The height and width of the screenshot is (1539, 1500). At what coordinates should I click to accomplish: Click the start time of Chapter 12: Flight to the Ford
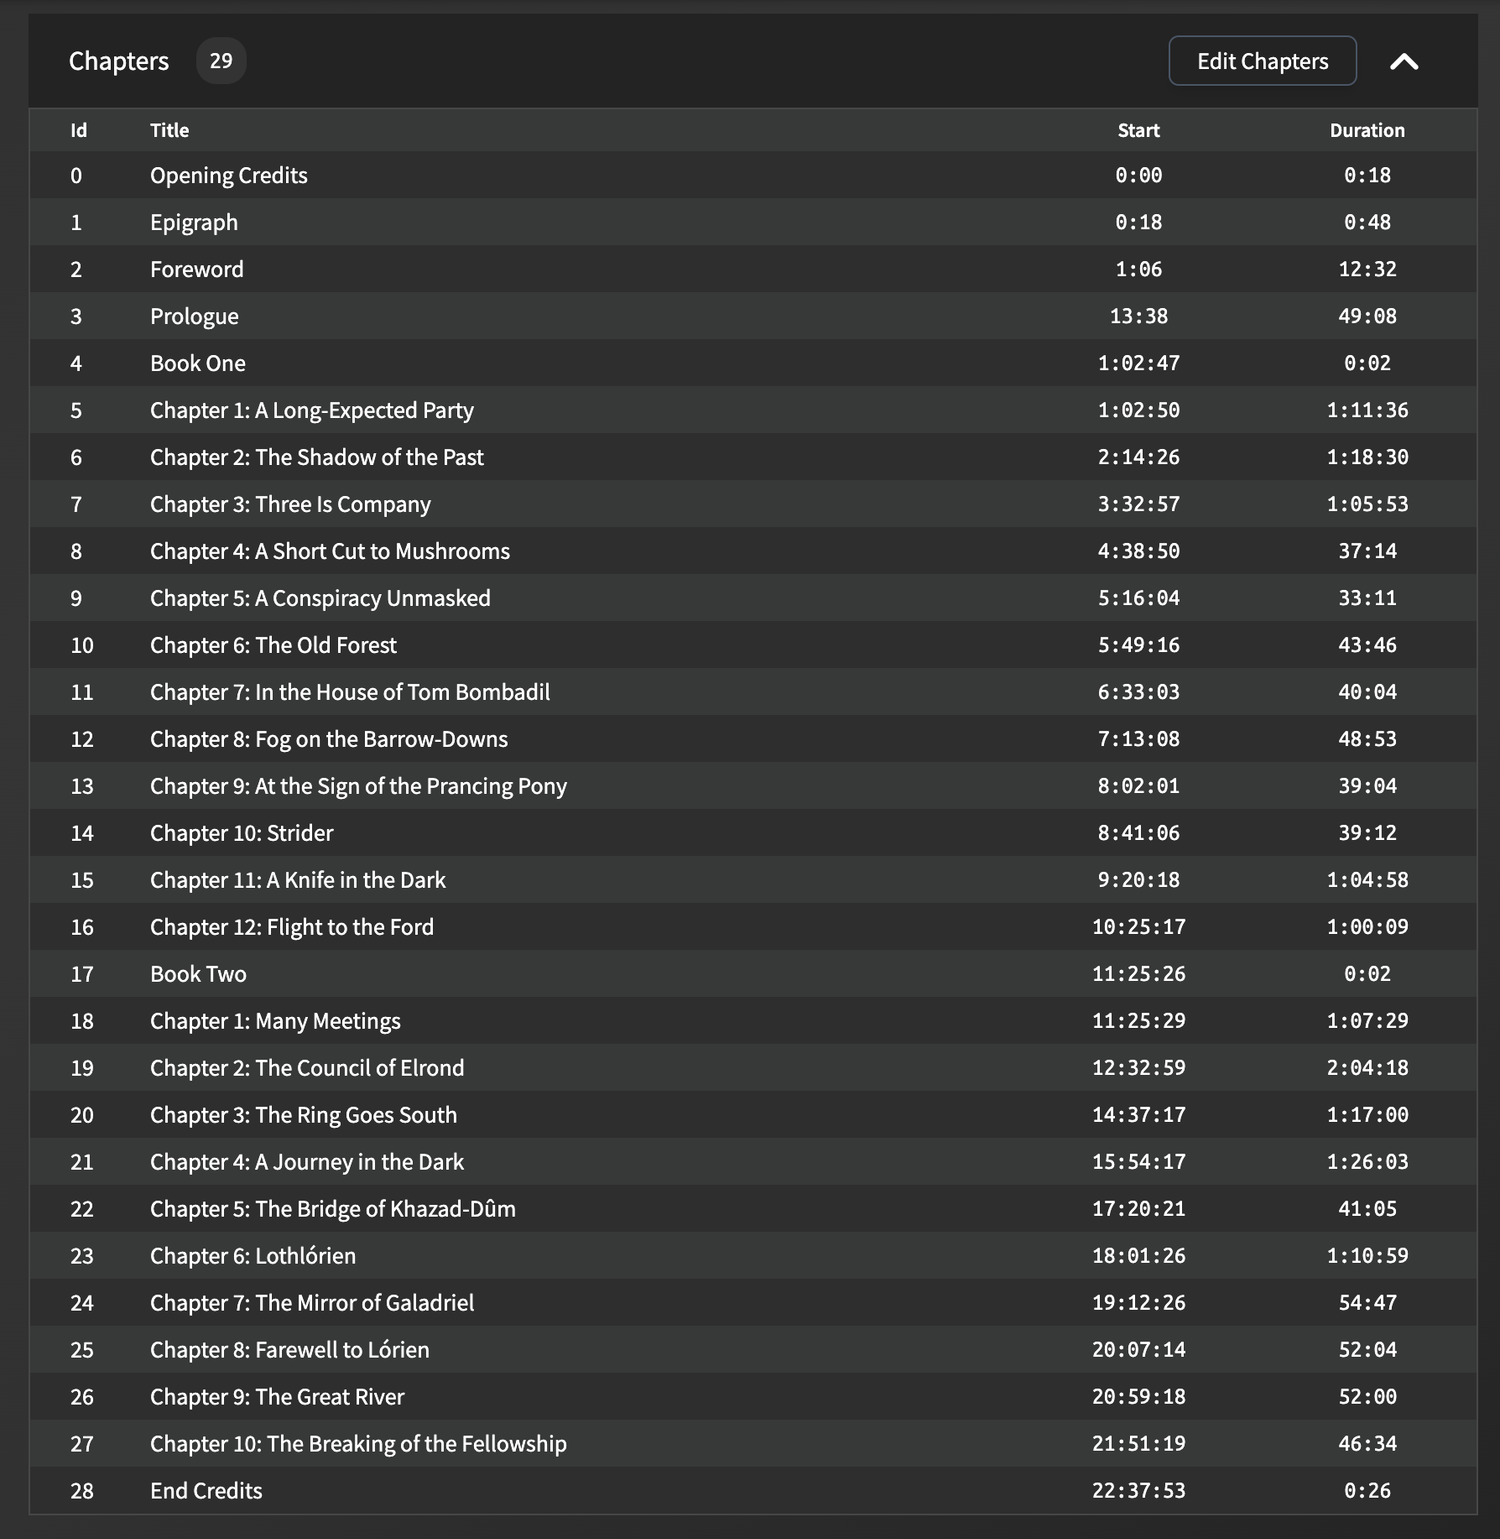(x=1138, y=927)
